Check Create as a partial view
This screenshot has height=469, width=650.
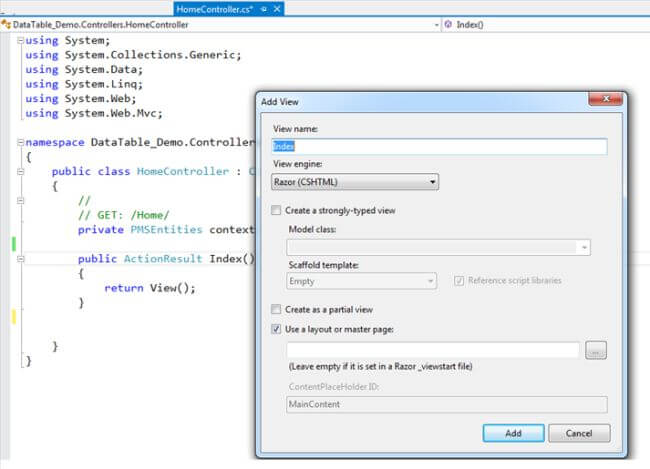pos(276,309)
